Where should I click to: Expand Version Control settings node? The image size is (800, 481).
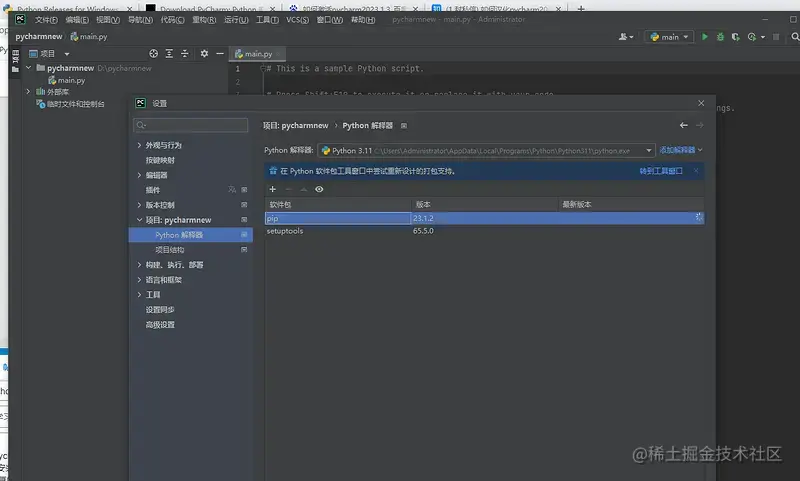click(139, 205)
